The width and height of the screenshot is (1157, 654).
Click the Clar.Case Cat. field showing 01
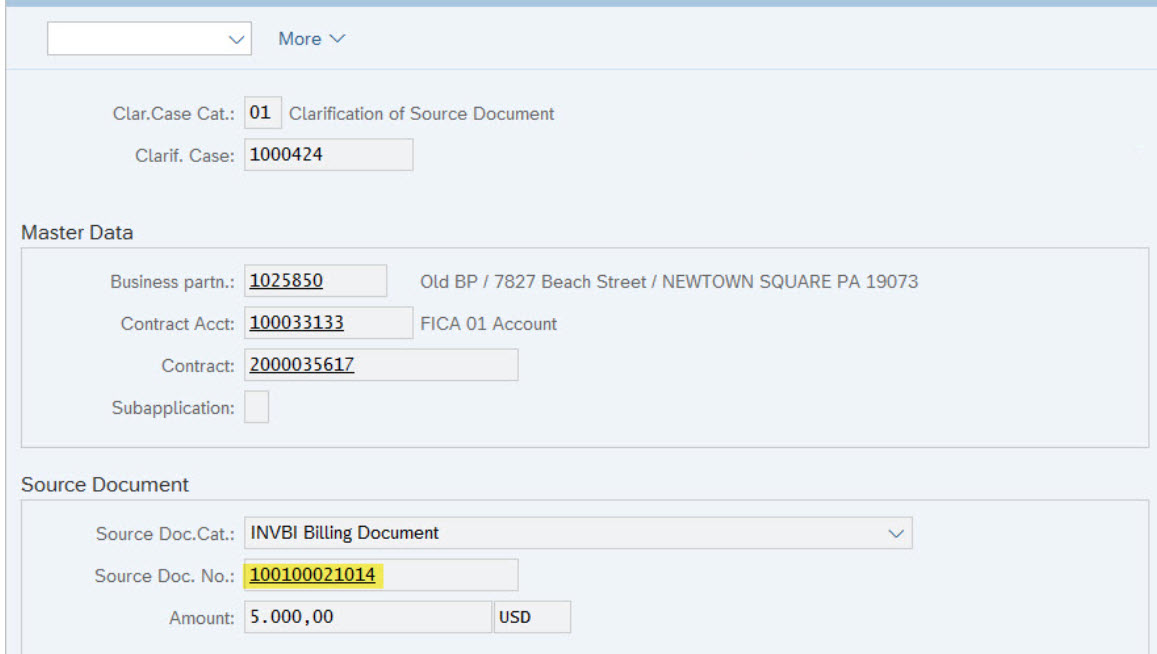262,114
